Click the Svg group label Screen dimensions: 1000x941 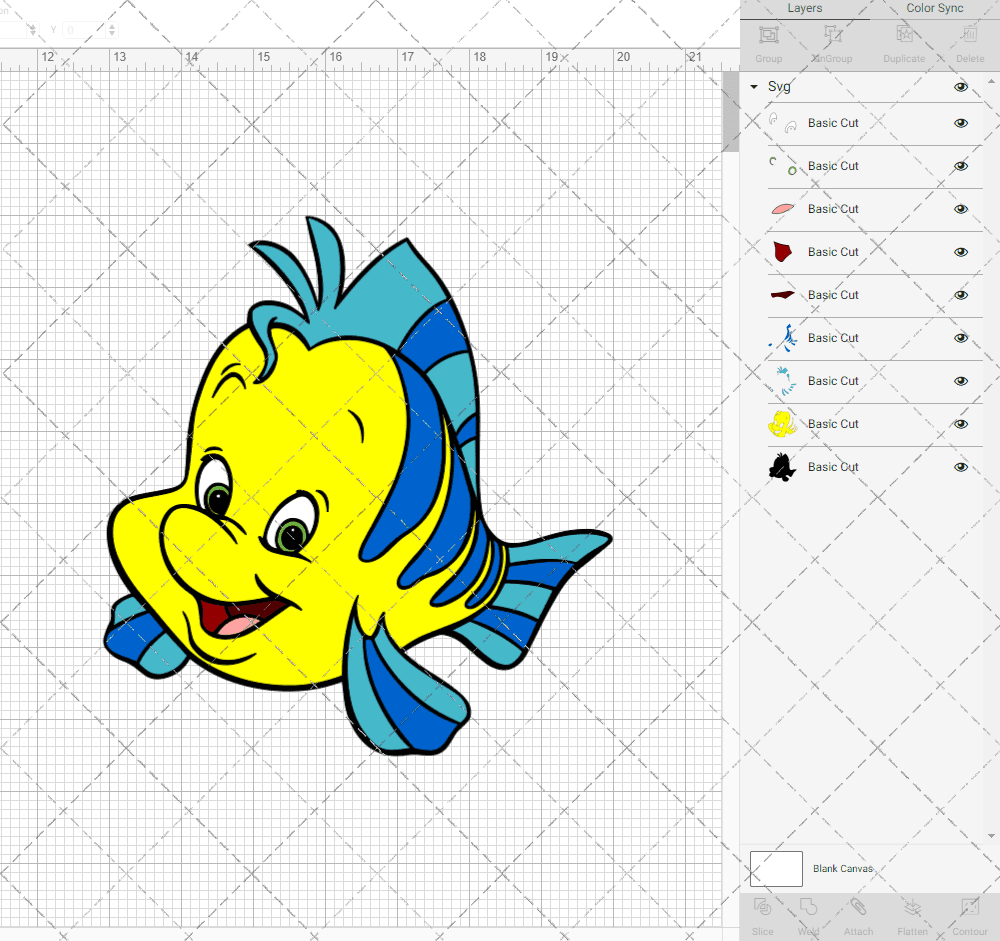pyautogui.click(x=779, y=87)
